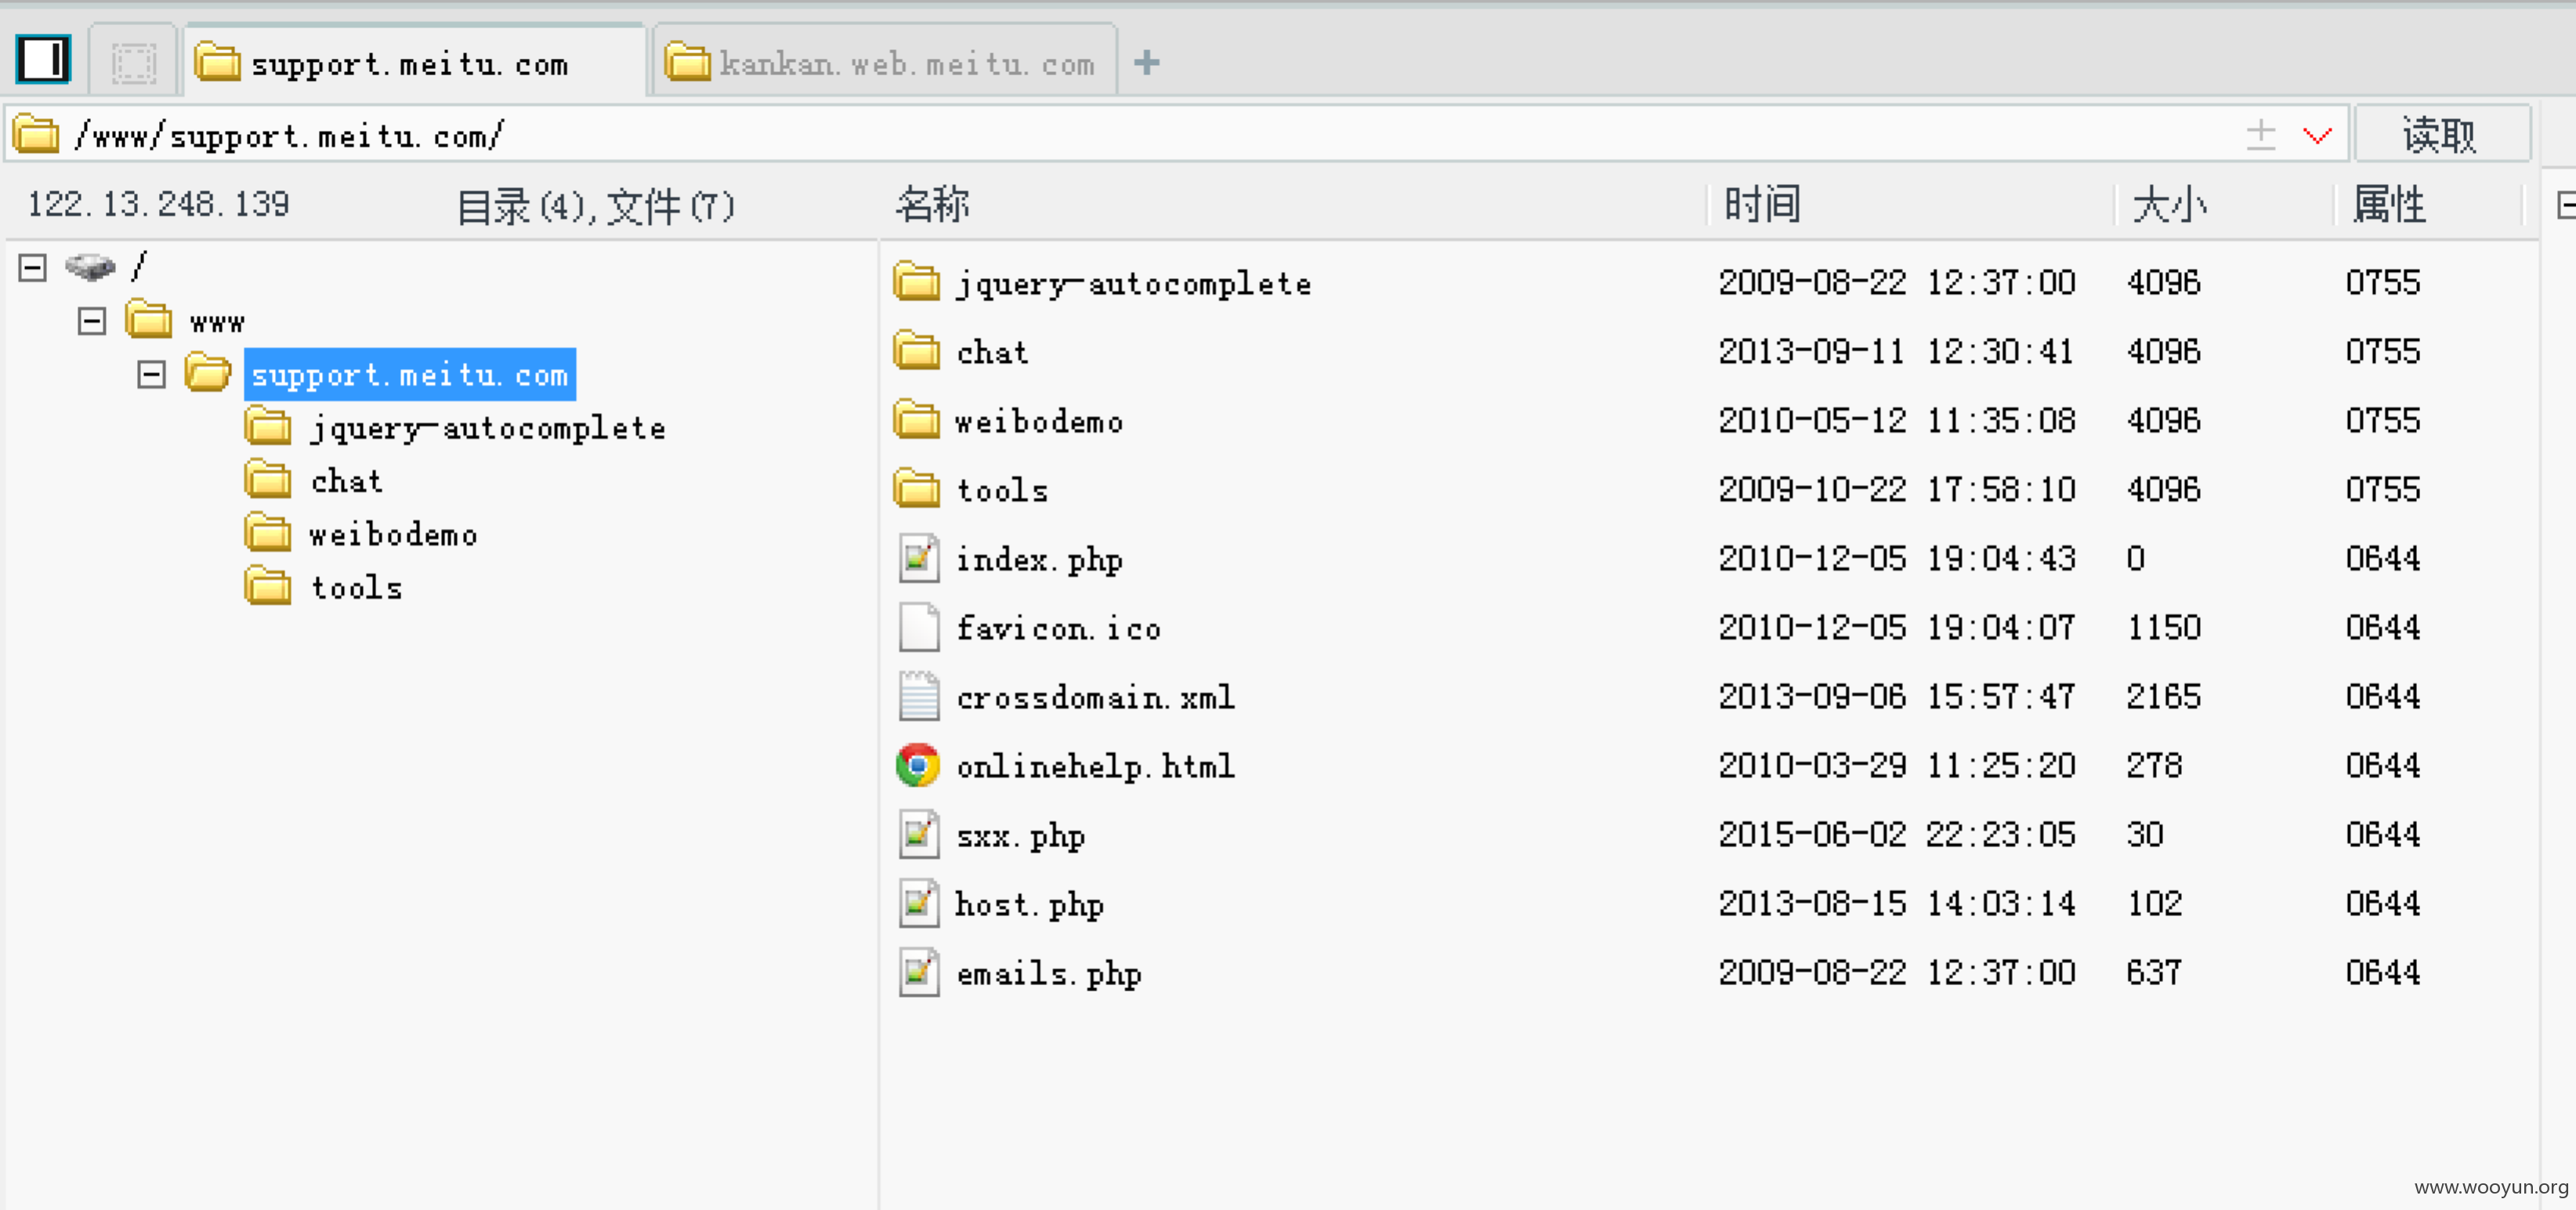Click the www folder icon in tree
The image size is (2576, 1210).
click(x=149, y=319)
